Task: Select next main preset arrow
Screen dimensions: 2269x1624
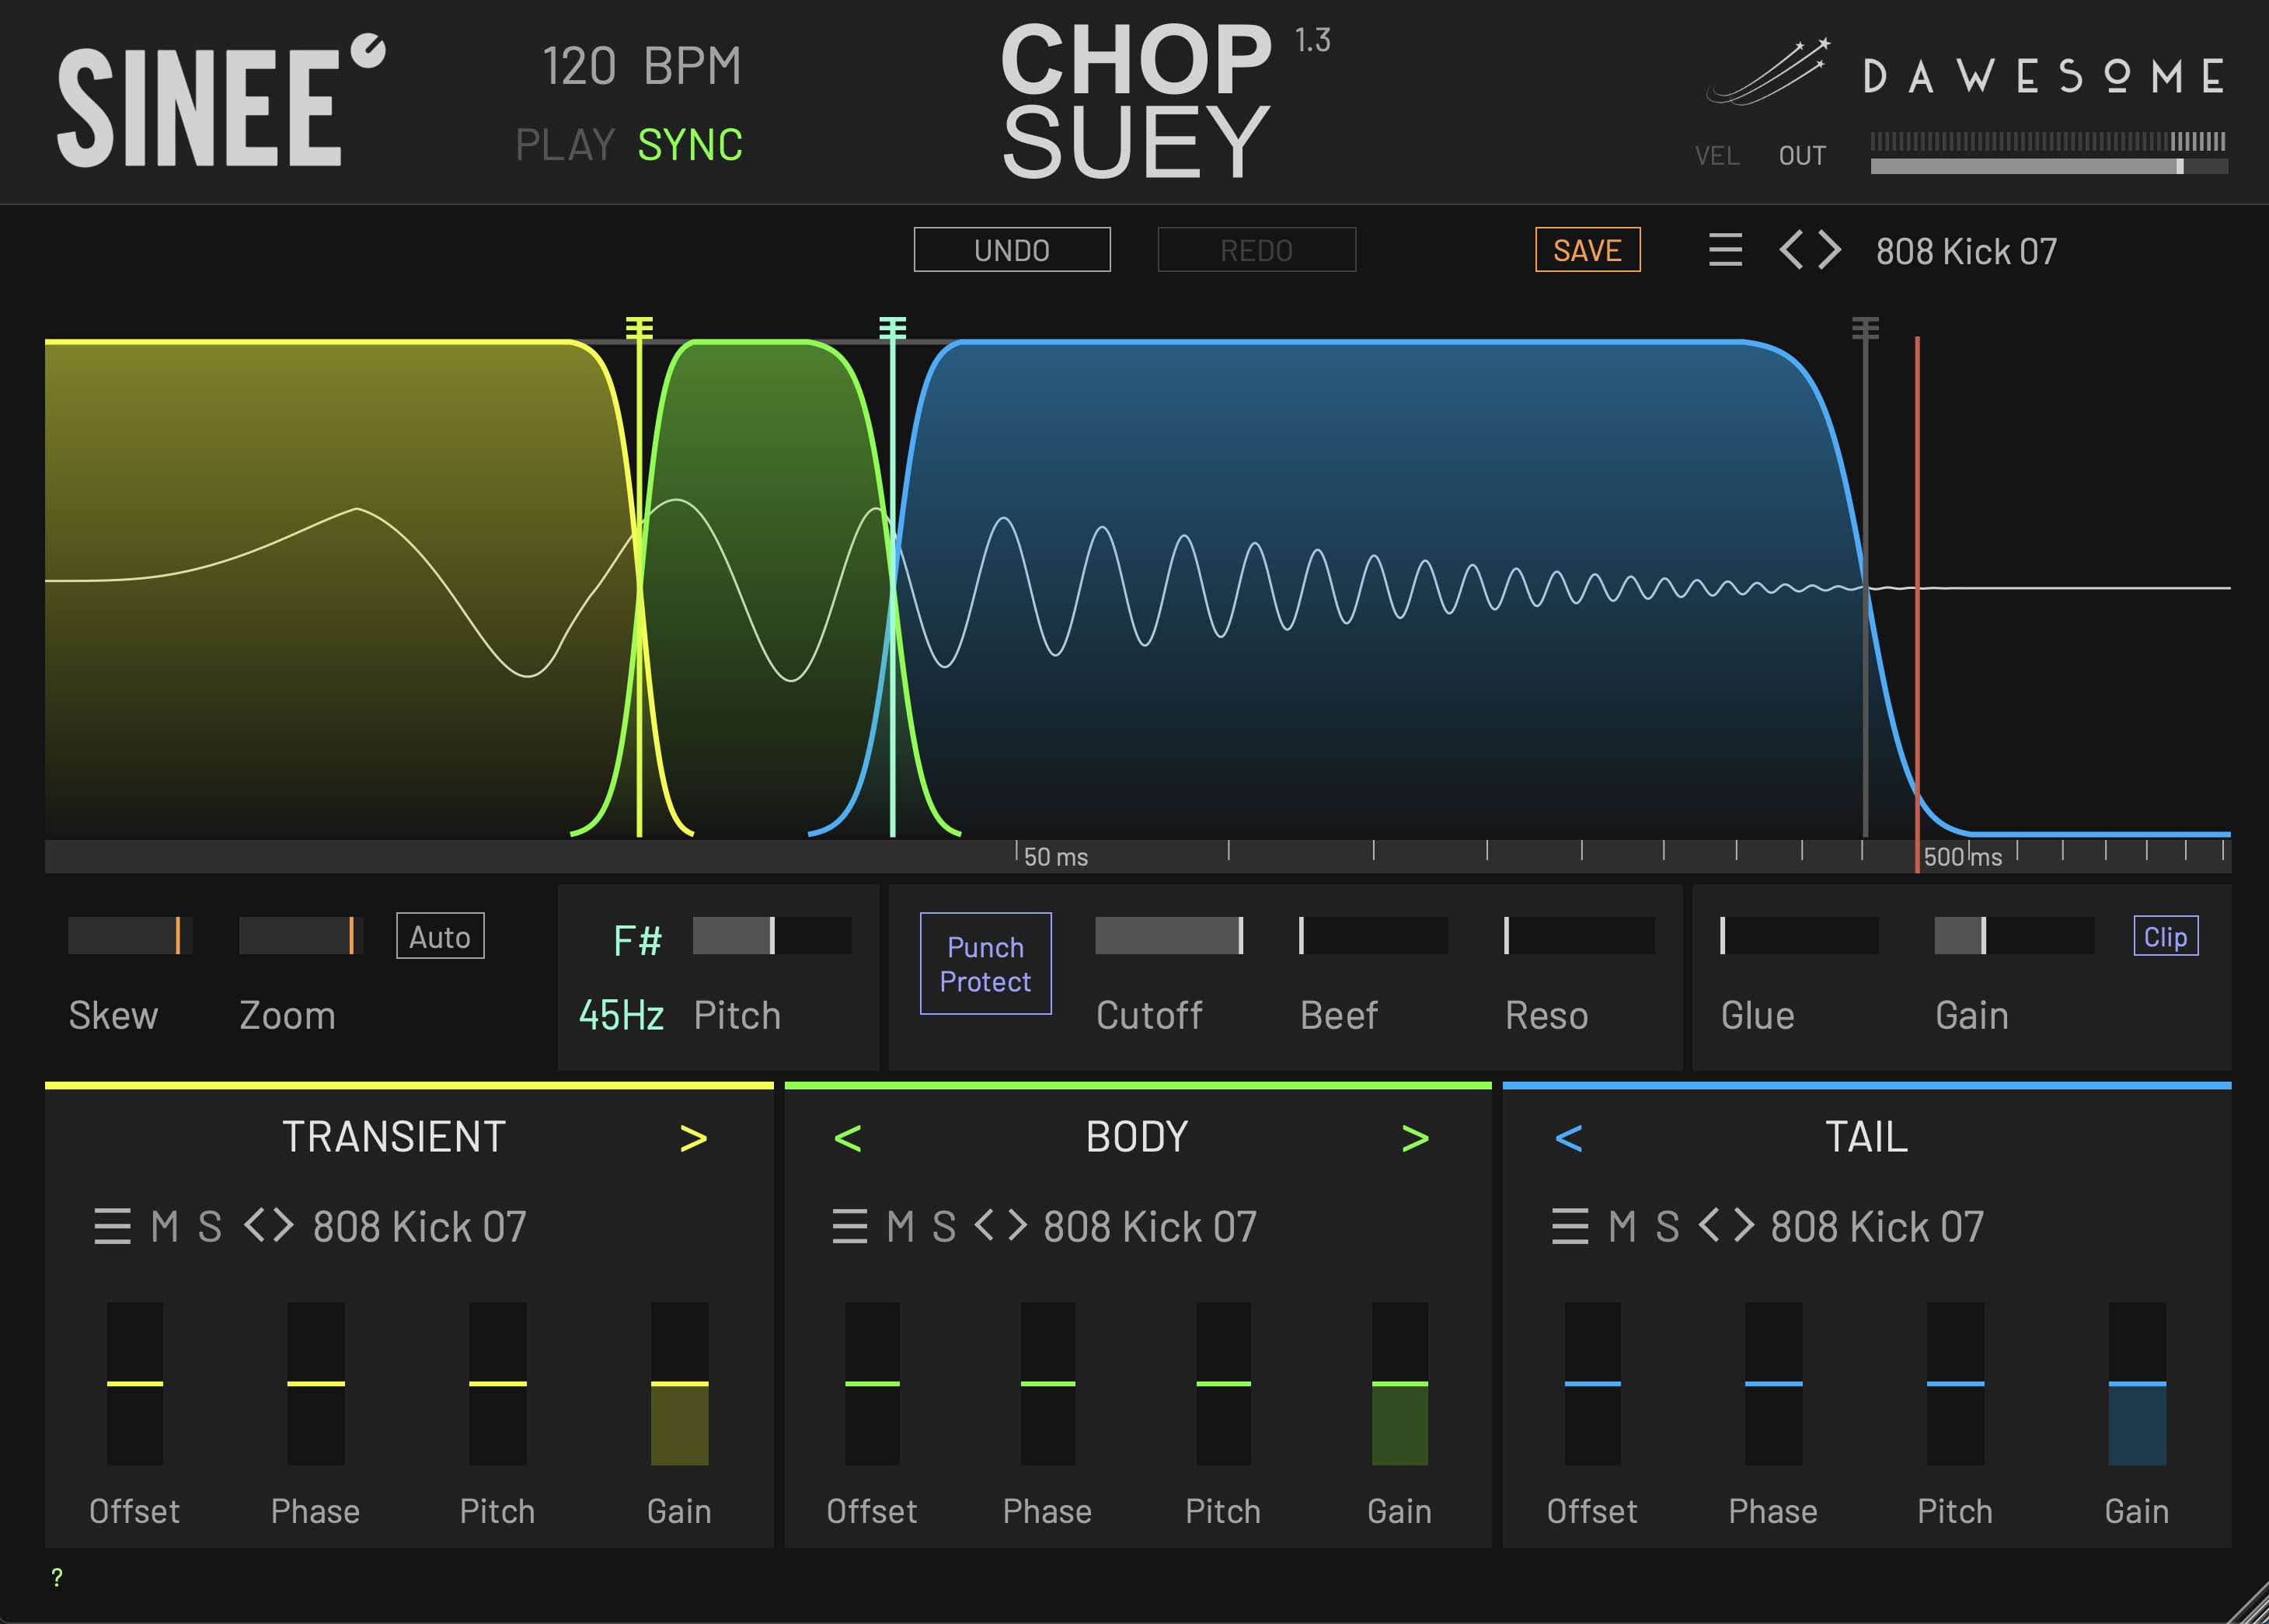Action: (x=1829, y=250)
